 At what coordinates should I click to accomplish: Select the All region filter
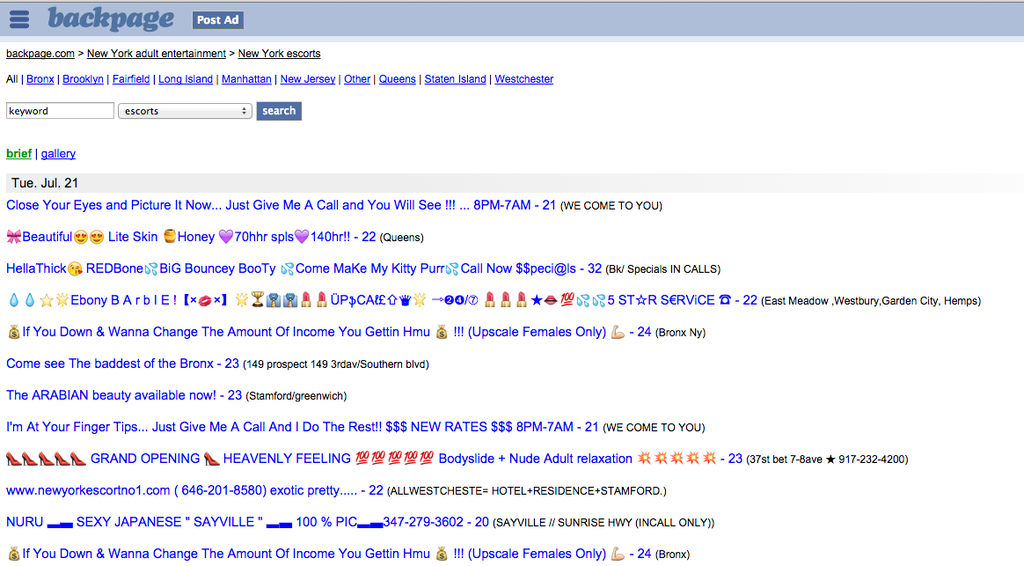[x=12, y=79]
